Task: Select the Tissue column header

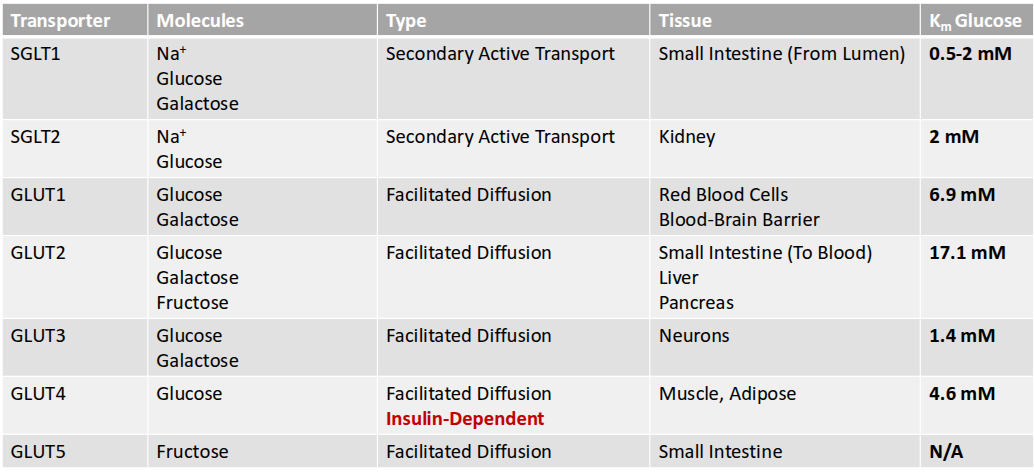Action: [x=686, y=20]
